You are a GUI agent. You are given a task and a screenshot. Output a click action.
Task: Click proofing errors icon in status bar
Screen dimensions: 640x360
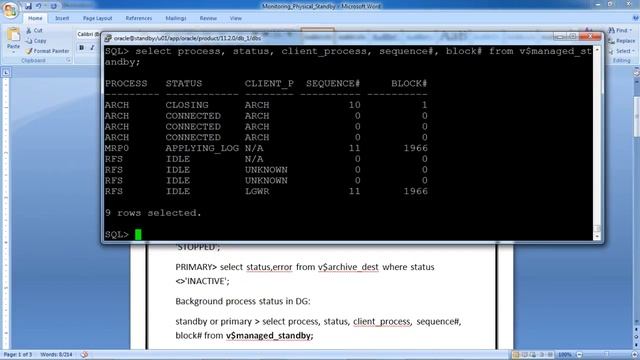(x=84, y=355)
